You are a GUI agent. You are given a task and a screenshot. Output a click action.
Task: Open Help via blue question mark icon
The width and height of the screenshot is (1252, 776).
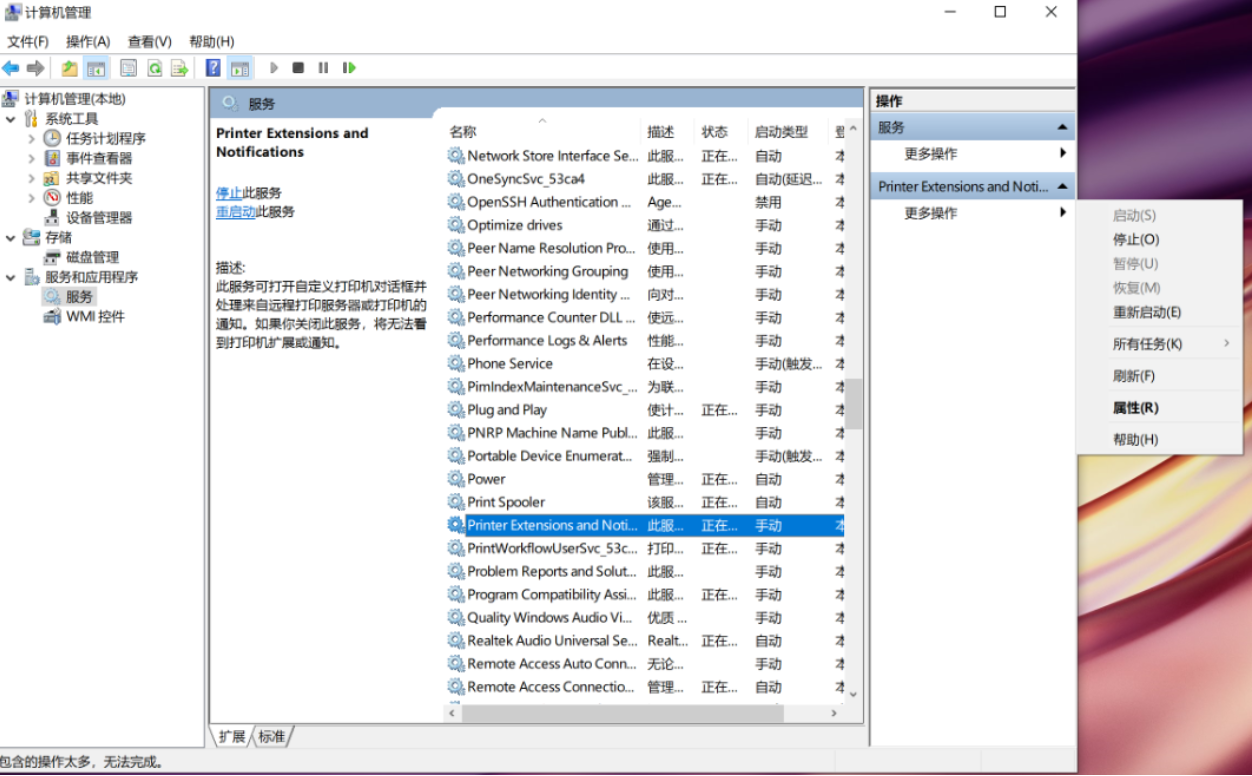pos(213,68)
